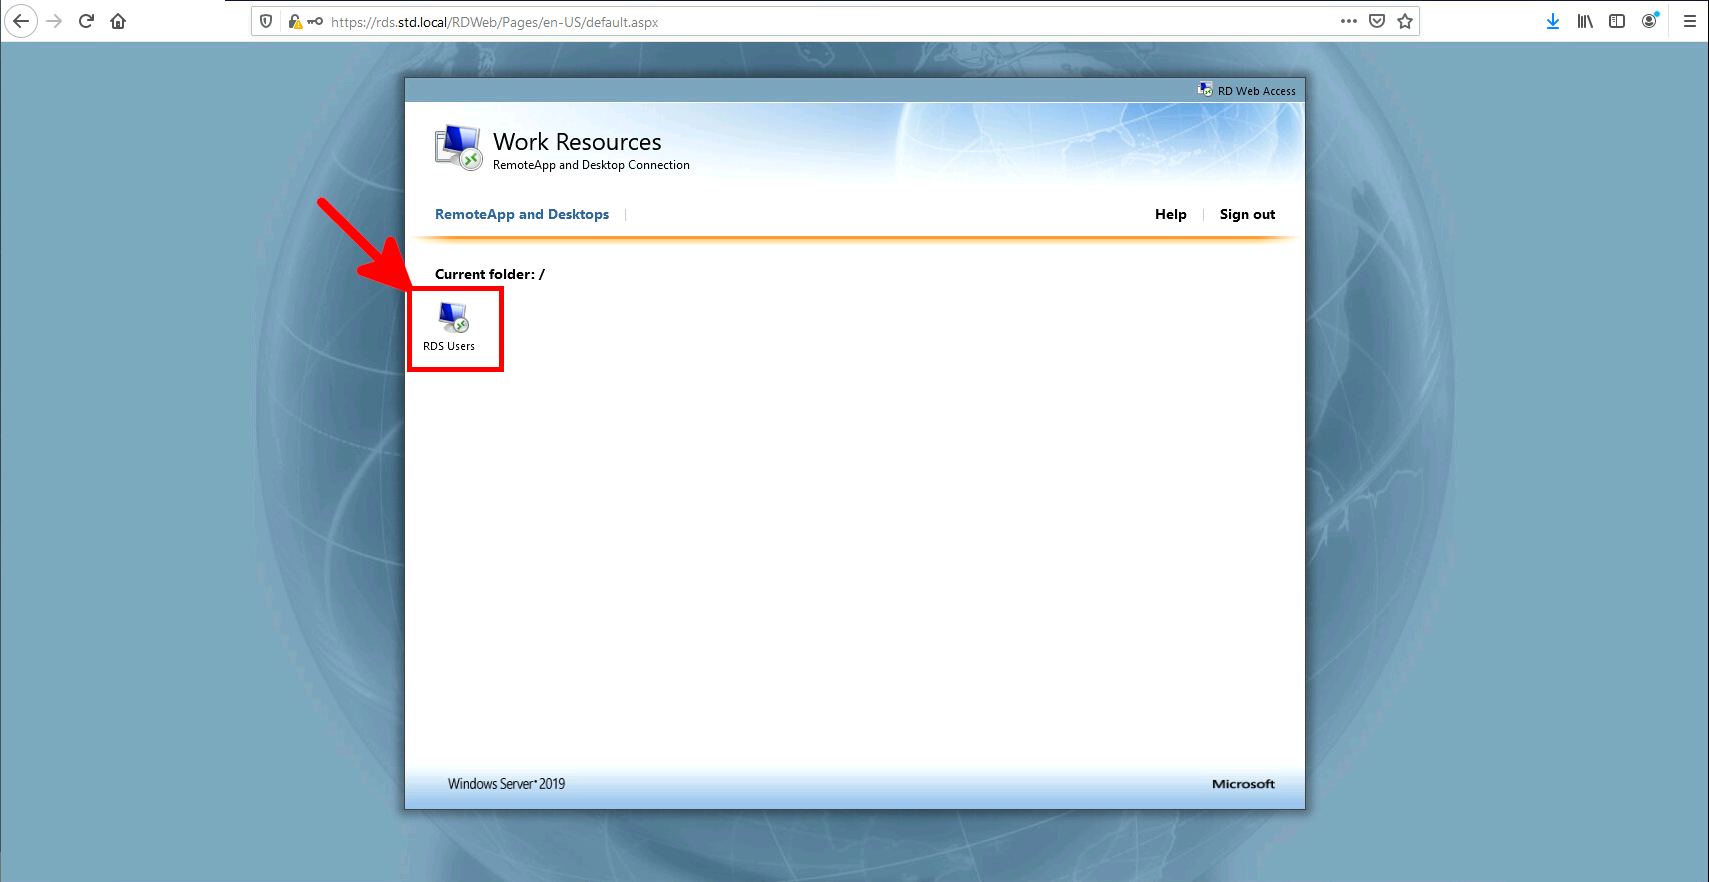The width and height of the screenshot is (1709, 882).
Task: Open the Help link
Action: (1170, 214)
